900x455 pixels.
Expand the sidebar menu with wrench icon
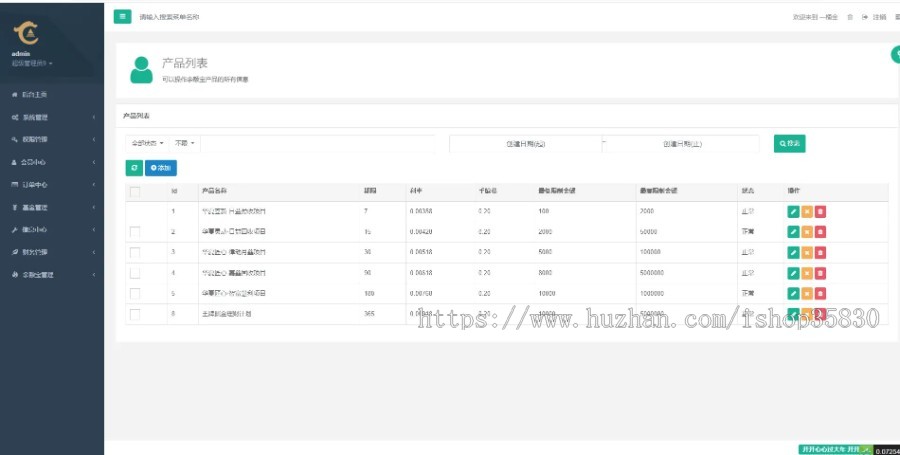(52, 230)
